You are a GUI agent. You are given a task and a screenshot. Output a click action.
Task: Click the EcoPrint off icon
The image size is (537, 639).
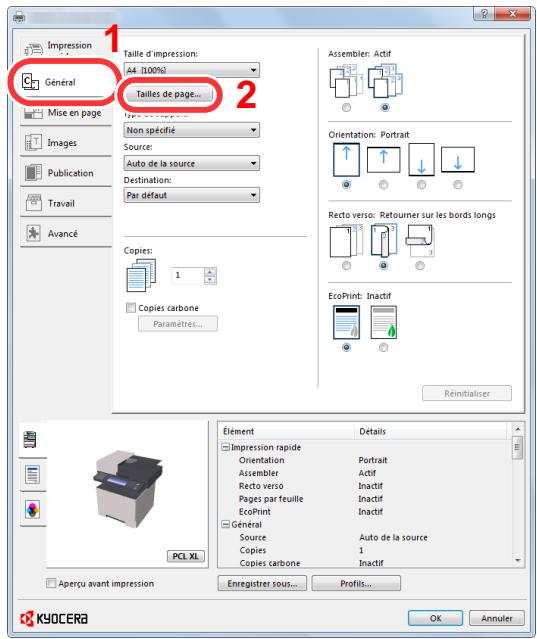(346, 322)
